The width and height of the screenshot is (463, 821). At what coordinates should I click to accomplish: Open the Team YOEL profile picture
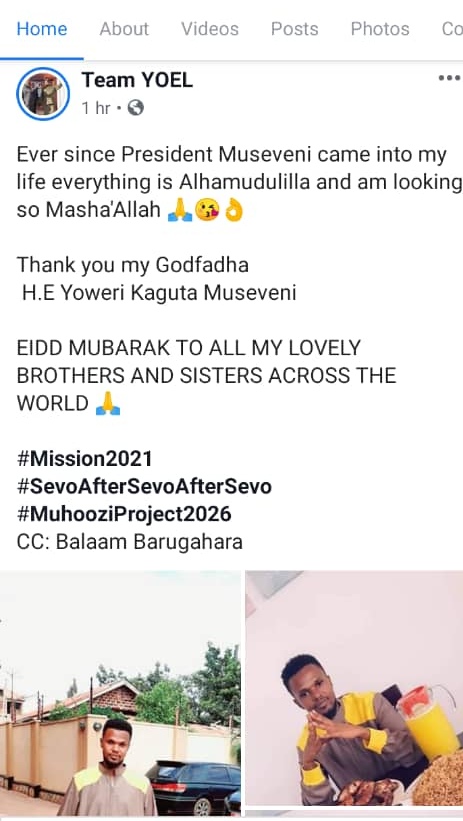pyautogui.click(x=43, y=94)
